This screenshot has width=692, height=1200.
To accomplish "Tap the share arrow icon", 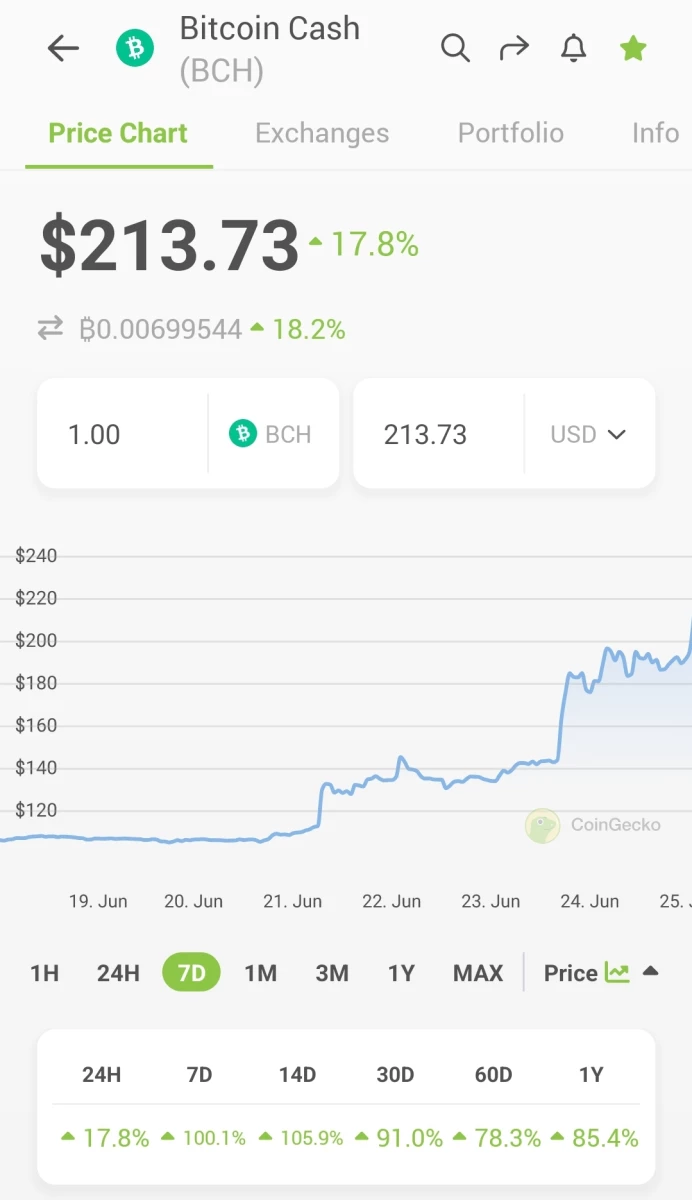I will coord(514,47).
